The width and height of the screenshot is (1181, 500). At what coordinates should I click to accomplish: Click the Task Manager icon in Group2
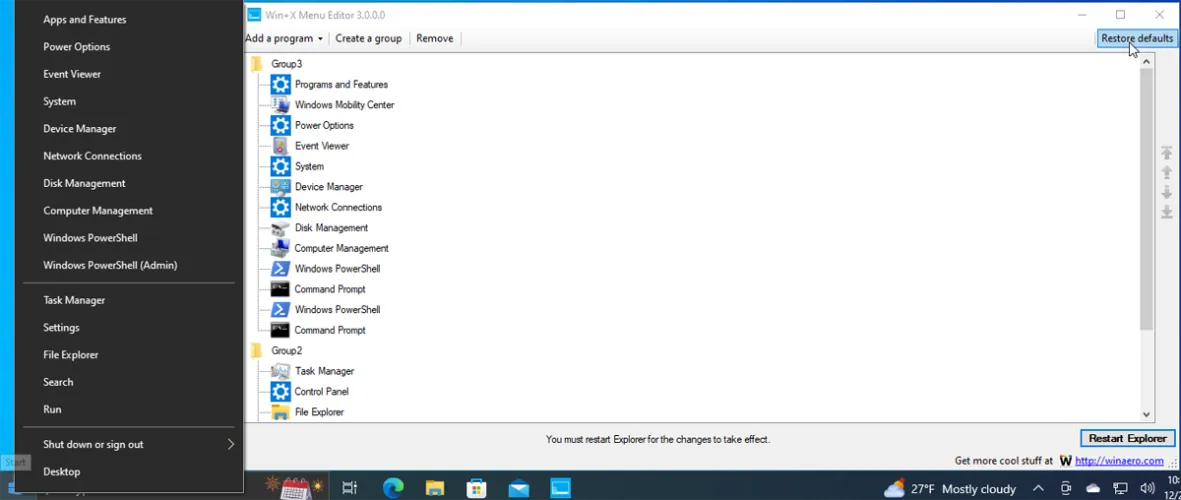coord(280,371)
